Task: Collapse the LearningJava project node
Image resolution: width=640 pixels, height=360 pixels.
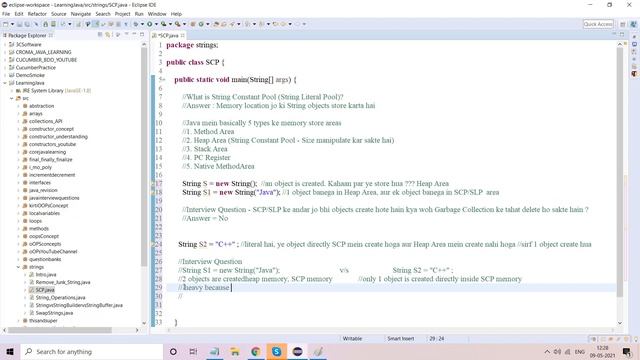Action: pos(5,83)
